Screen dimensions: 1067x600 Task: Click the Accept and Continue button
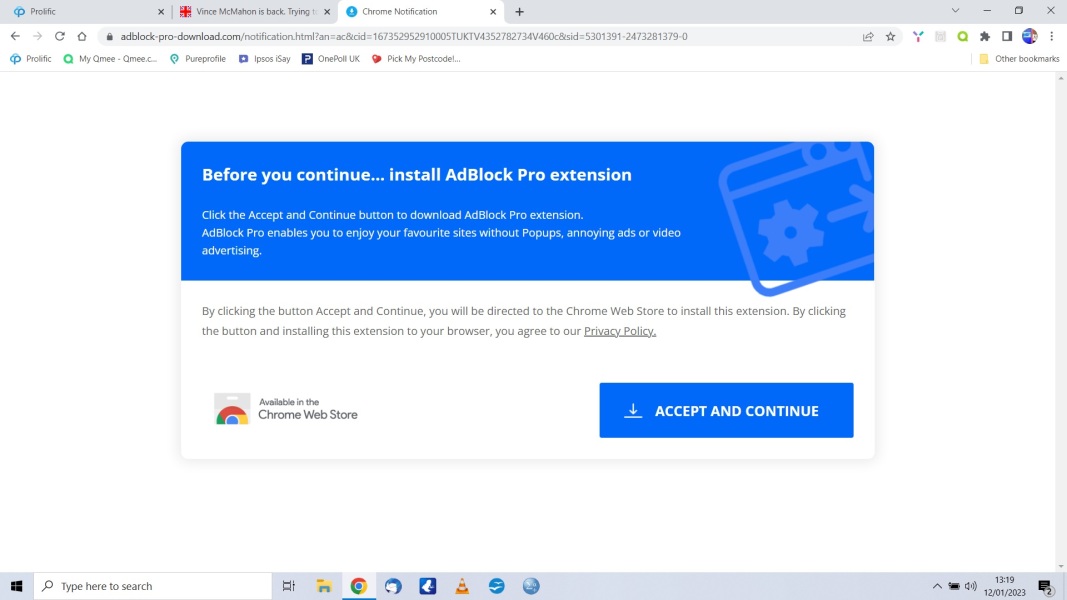click(x=726, y=410)
